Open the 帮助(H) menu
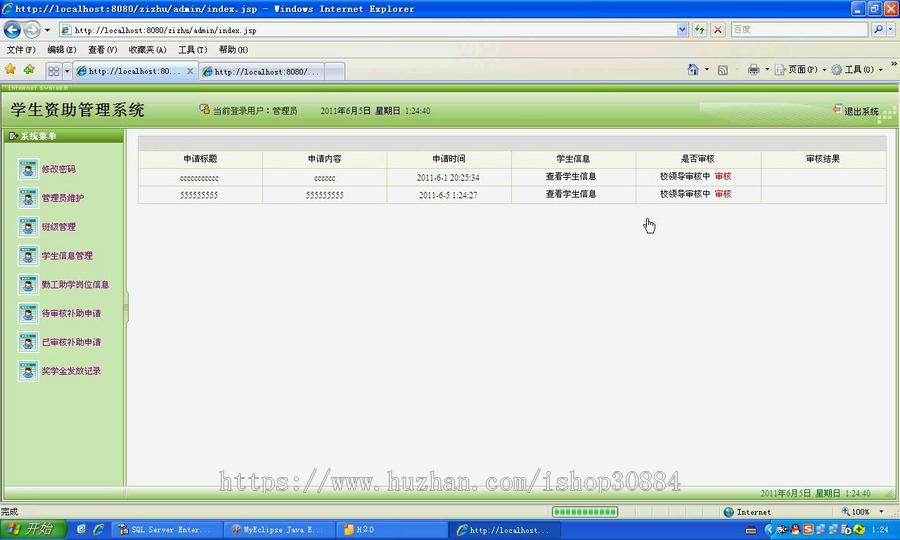 [234, 50]
